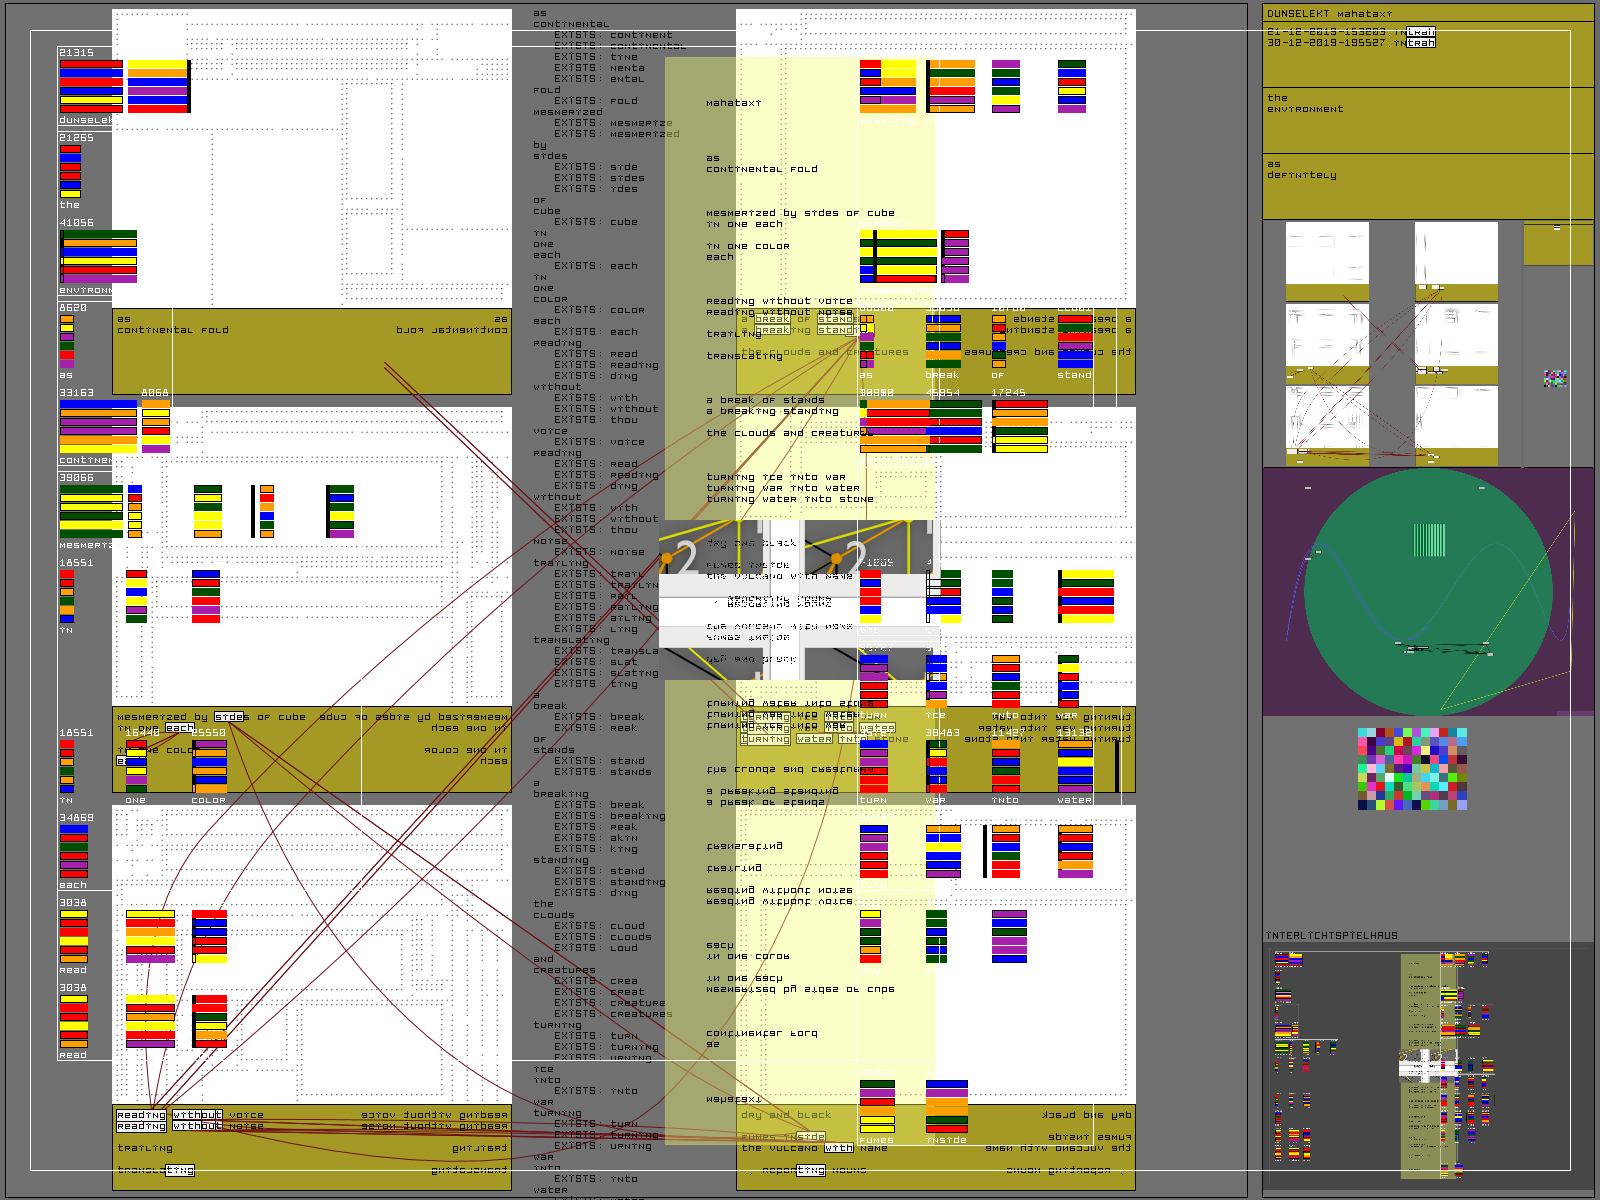
Task: Click the top-left white page thumbnail
Action: [x=1326, y=254]
